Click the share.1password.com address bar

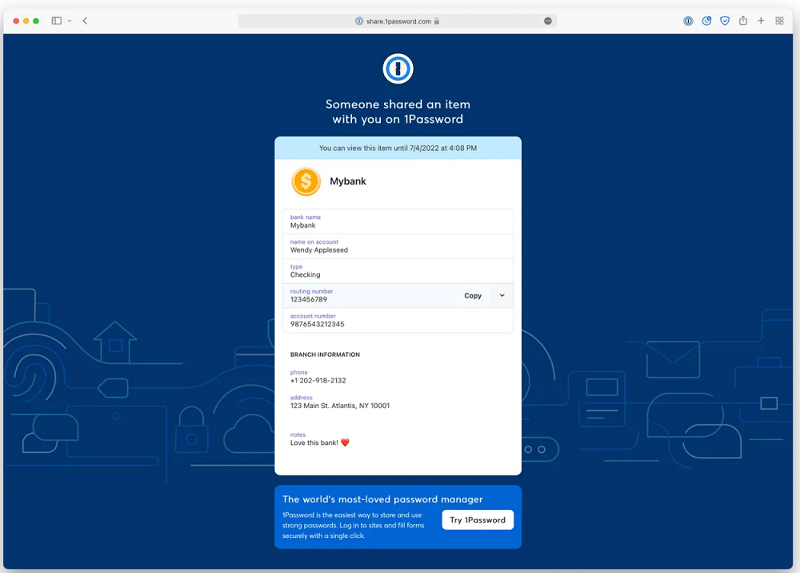[x=397, y=21]
